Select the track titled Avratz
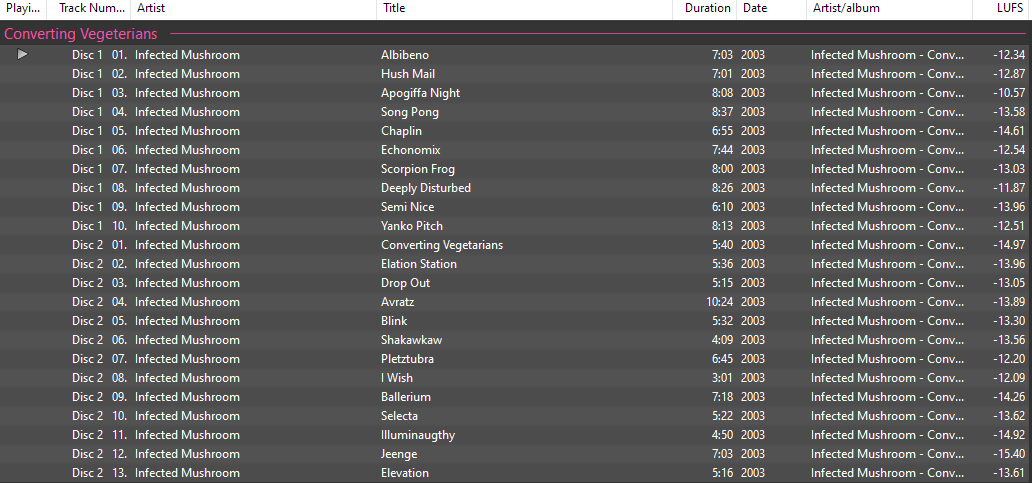Image resolution: width=1032 pixels, height=483 pixels. pyautogui.click(x=398, y=302)
